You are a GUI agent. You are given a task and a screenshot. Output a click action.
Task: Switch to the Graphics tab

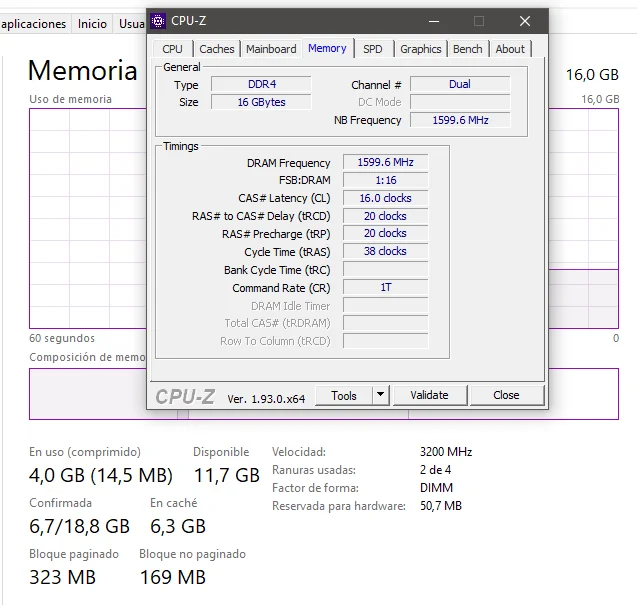[420, 49]
